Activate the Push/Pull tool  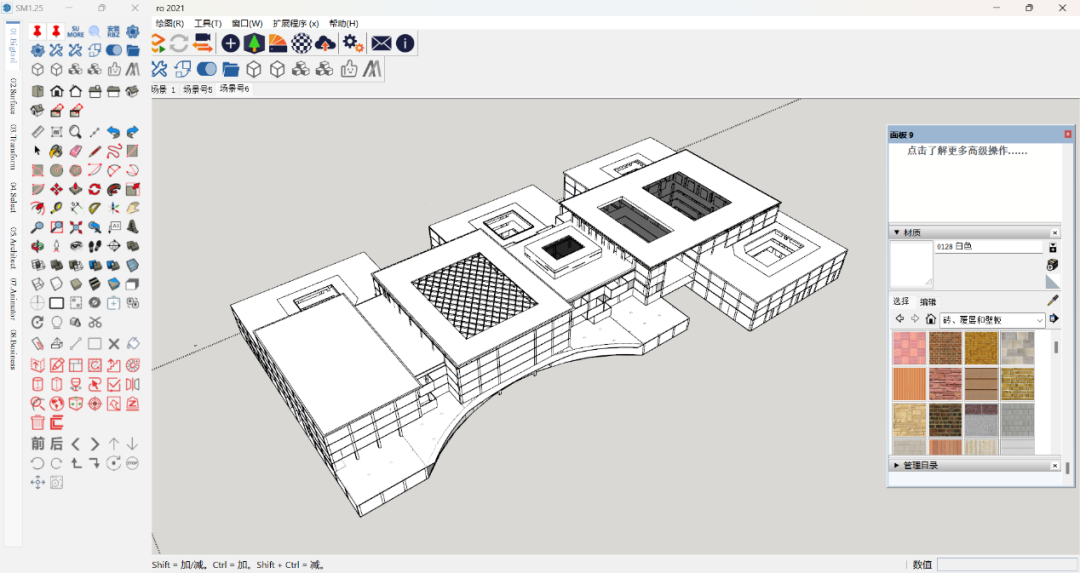tap(76, 189)
